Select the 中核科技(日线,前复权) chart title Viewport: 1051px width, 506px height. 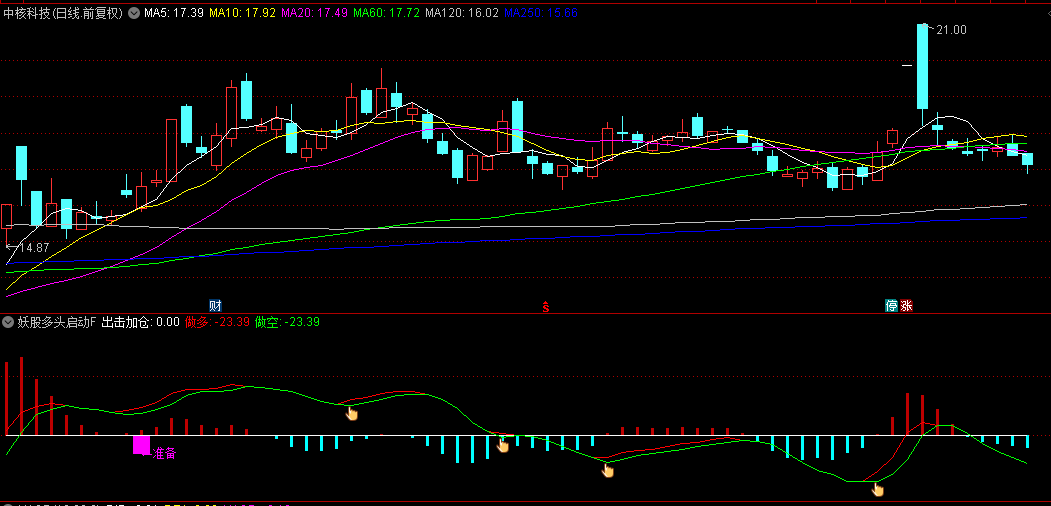coord(63,12)
